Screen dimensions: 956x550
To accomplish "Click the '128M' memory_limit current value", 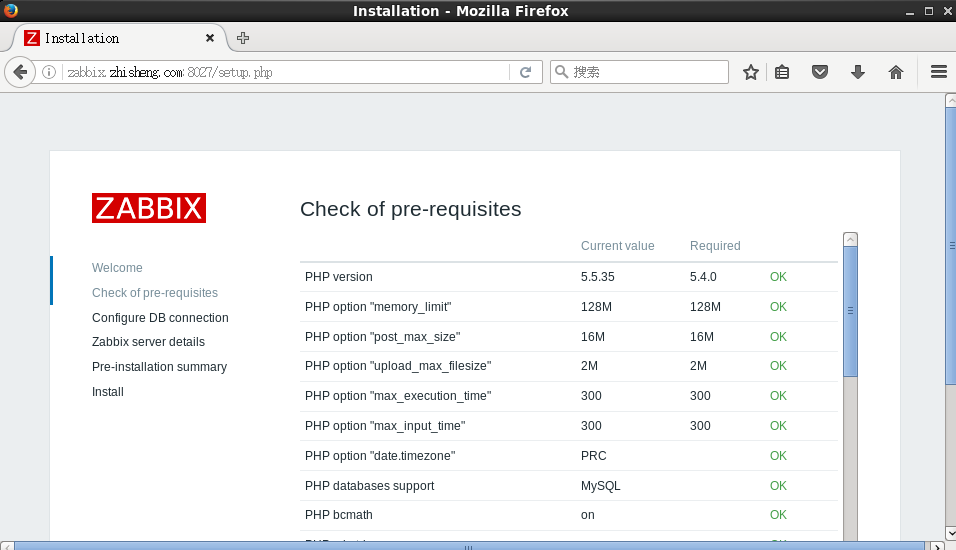I will (596, 307).
